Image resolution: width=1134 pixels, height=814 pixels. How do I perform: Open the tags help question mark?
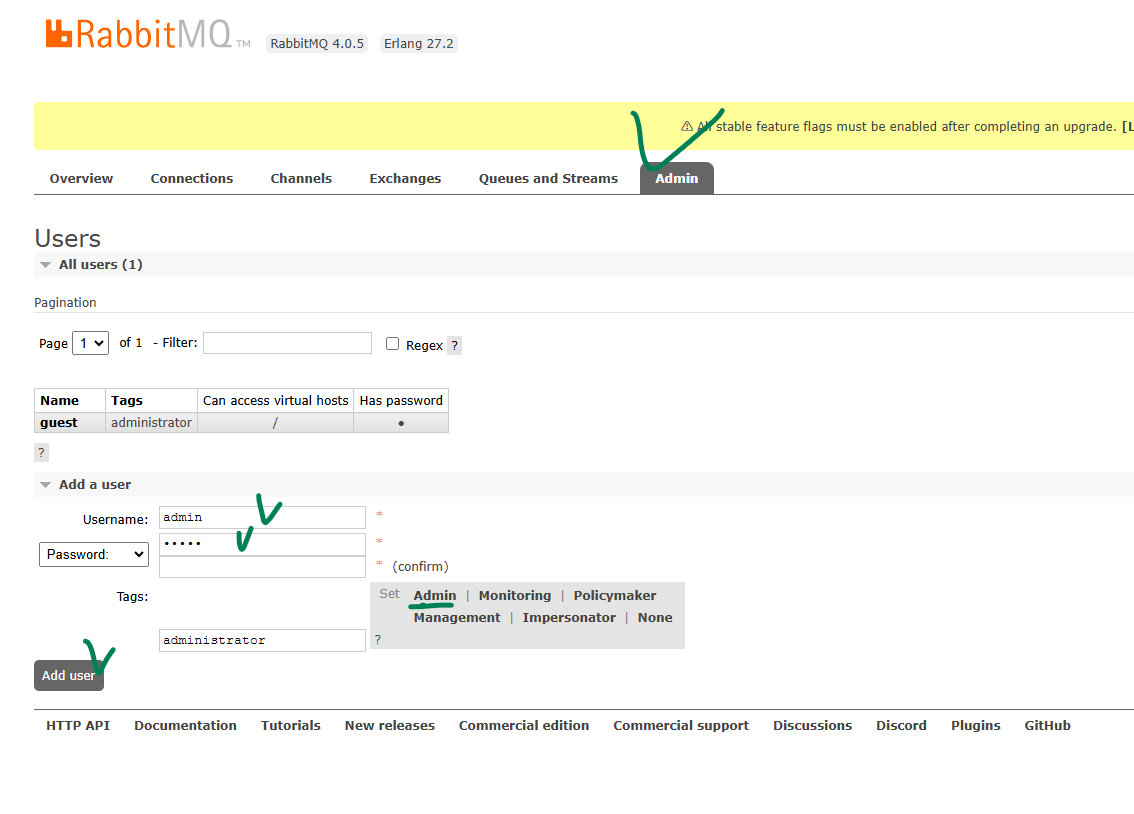coord(378,640)
